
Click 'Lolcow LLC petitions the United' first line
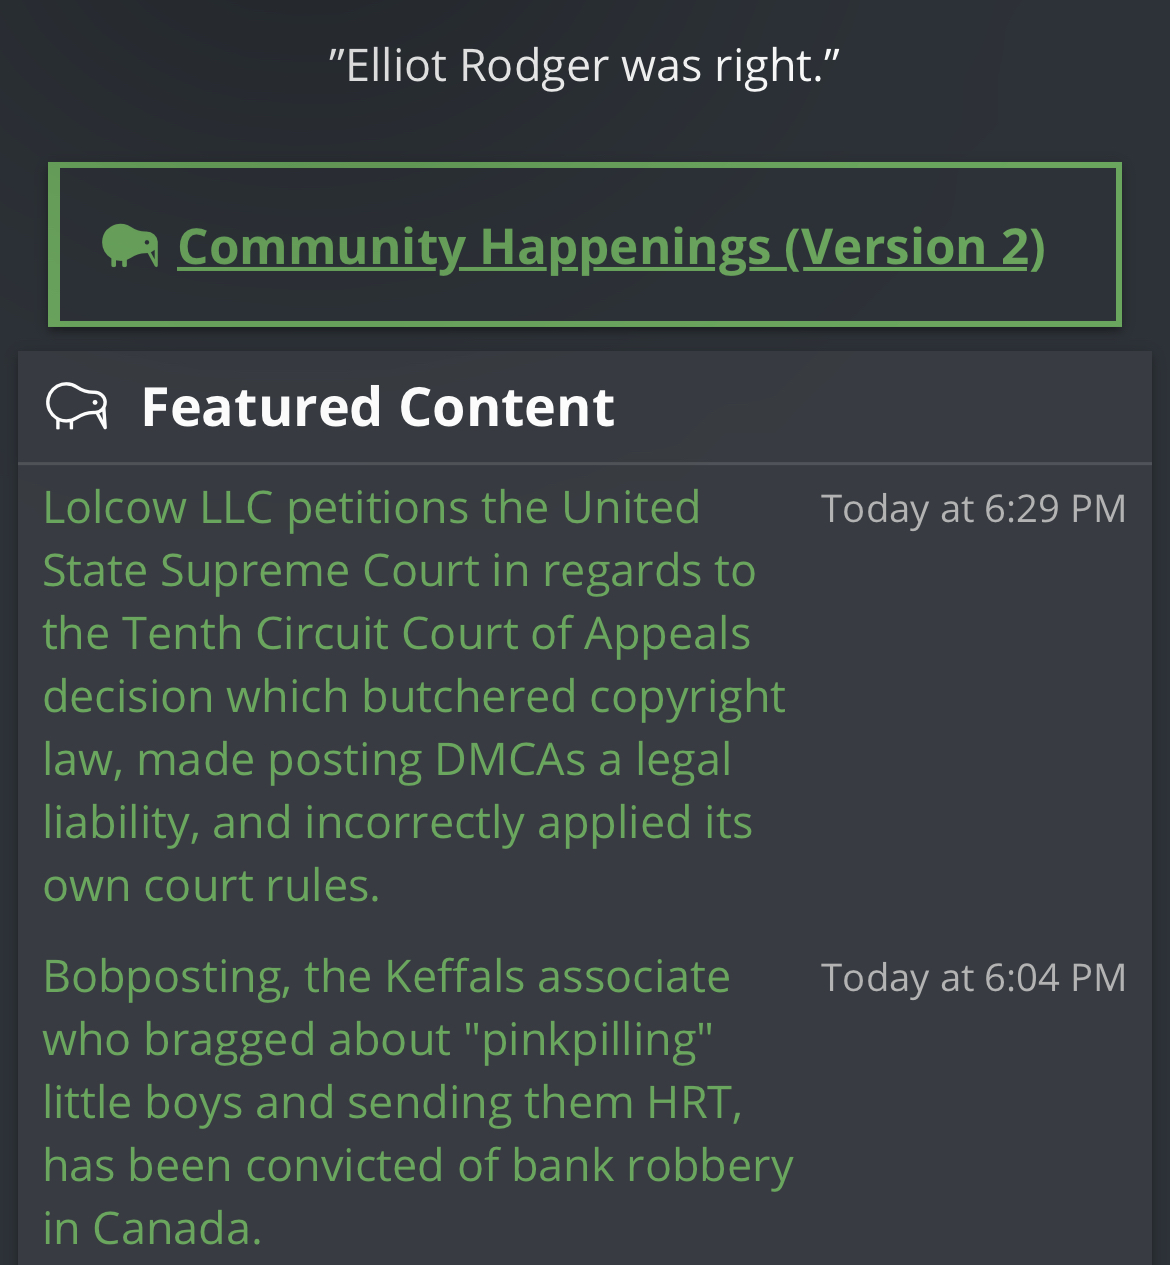(x=371, y=507)
